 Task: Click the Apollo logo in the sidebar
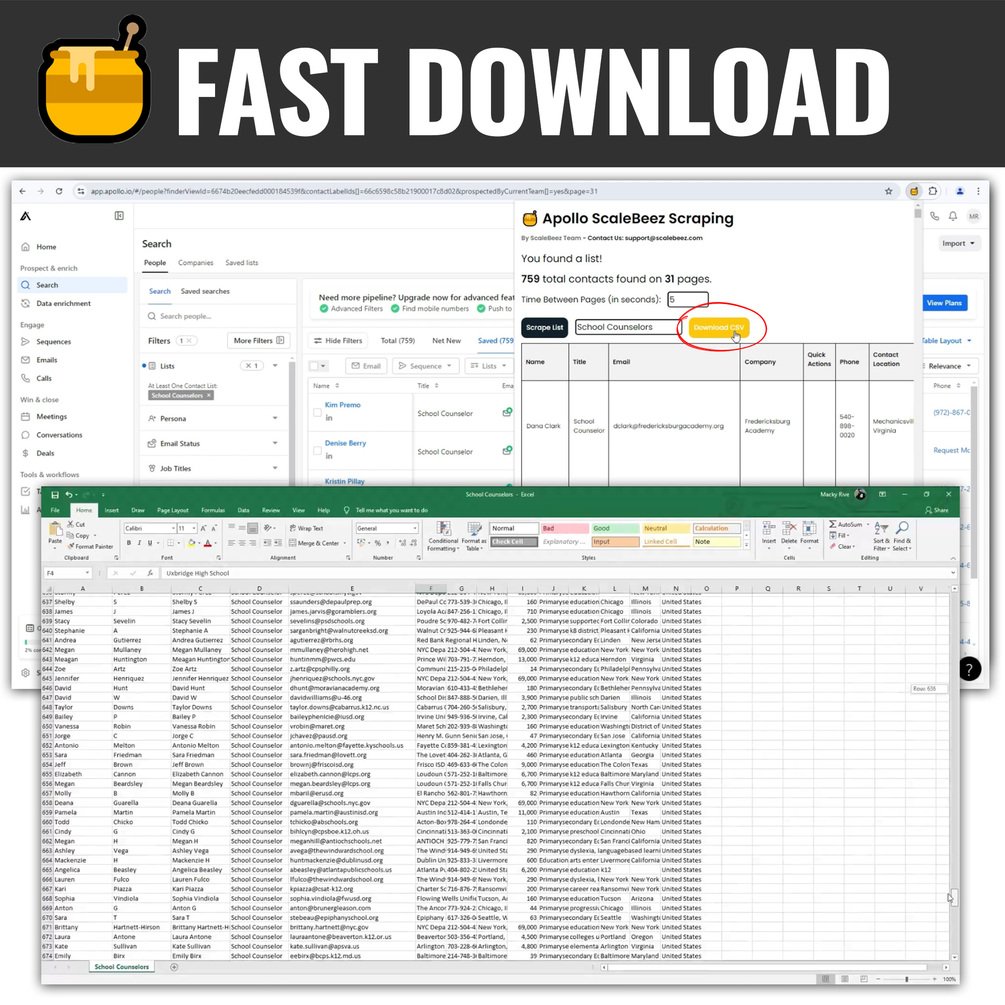26,216
